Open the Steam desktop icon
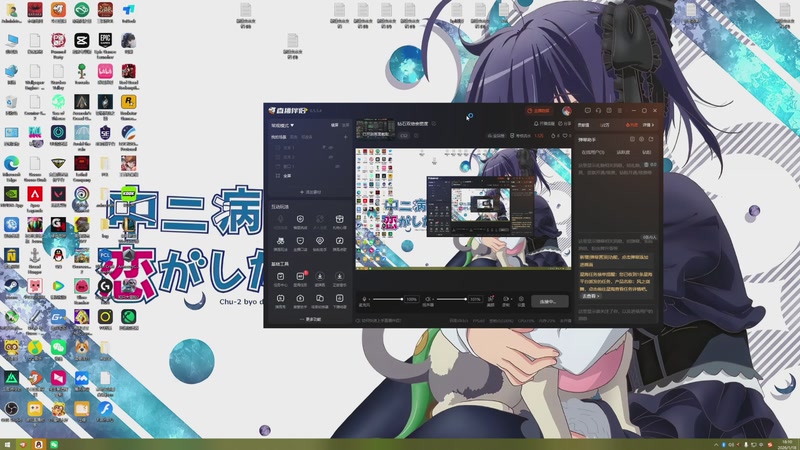The width and height of the screenshot is (800, 450). click(x=11, y=289)
